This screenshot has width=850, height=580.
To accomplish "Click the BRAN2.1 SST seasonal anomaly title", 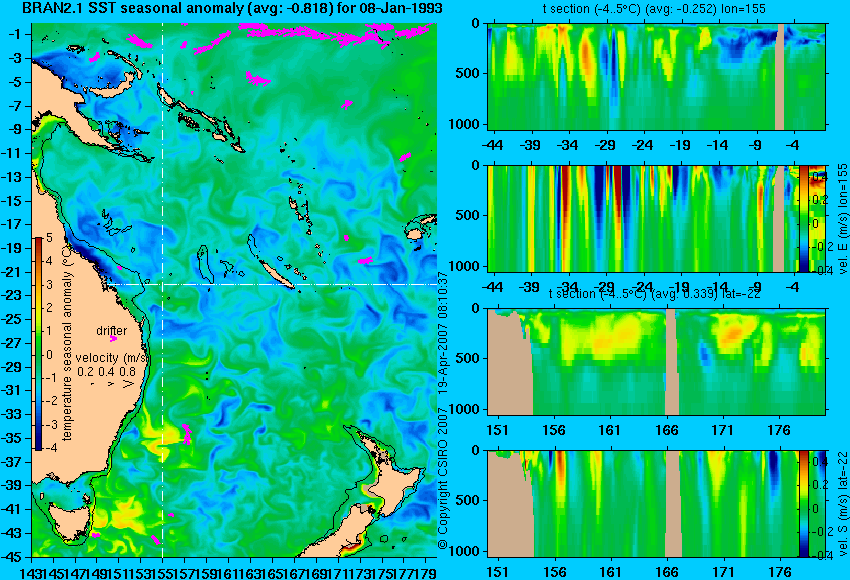I will click(x=232, y=8).
